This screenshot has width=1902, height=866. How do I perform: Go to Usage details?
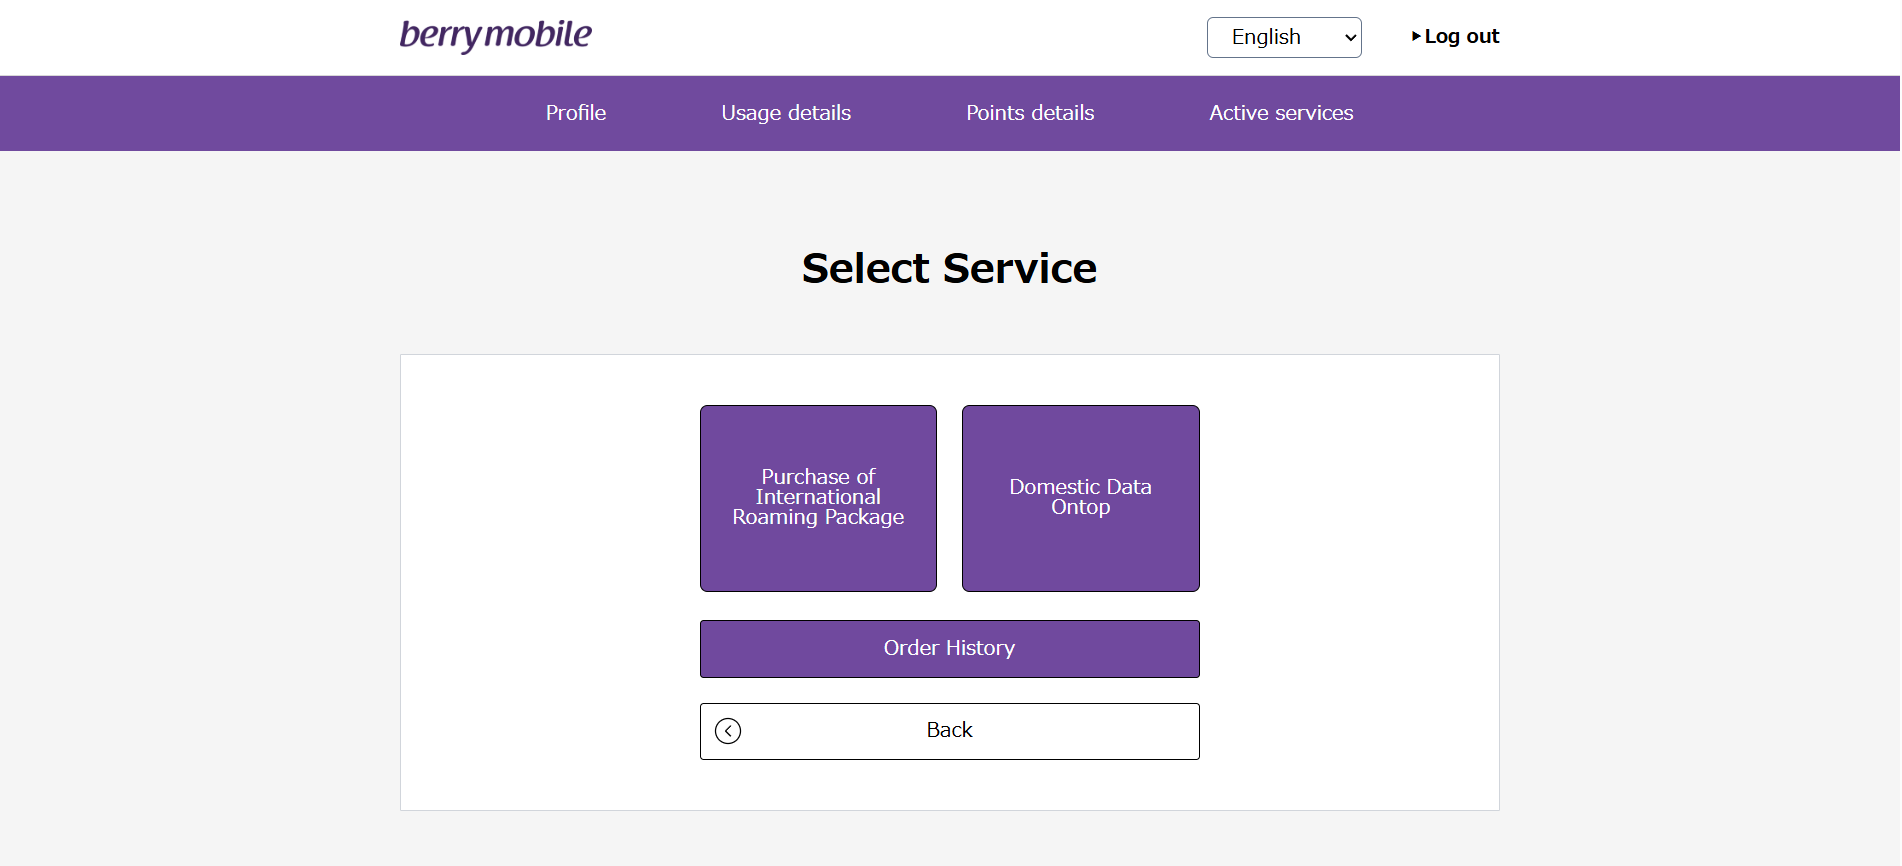point(786,113)
